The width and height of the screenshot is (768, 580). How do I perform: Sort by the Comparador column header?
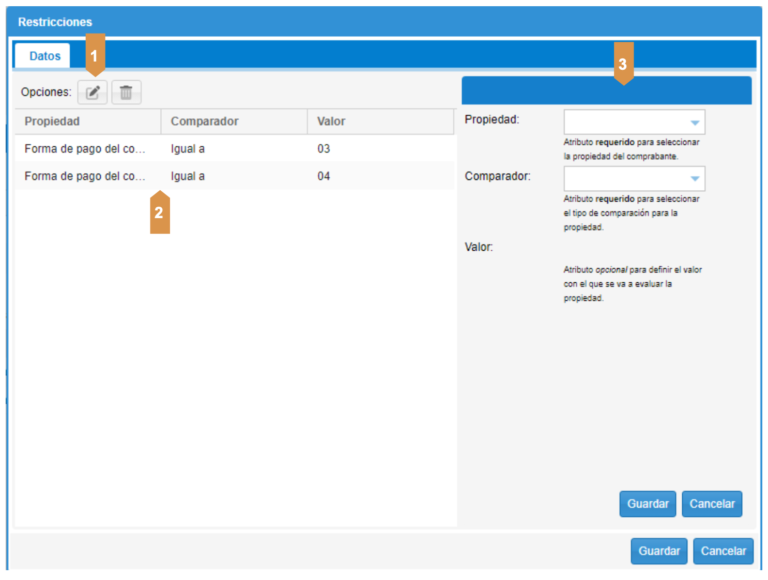(233, 122)
